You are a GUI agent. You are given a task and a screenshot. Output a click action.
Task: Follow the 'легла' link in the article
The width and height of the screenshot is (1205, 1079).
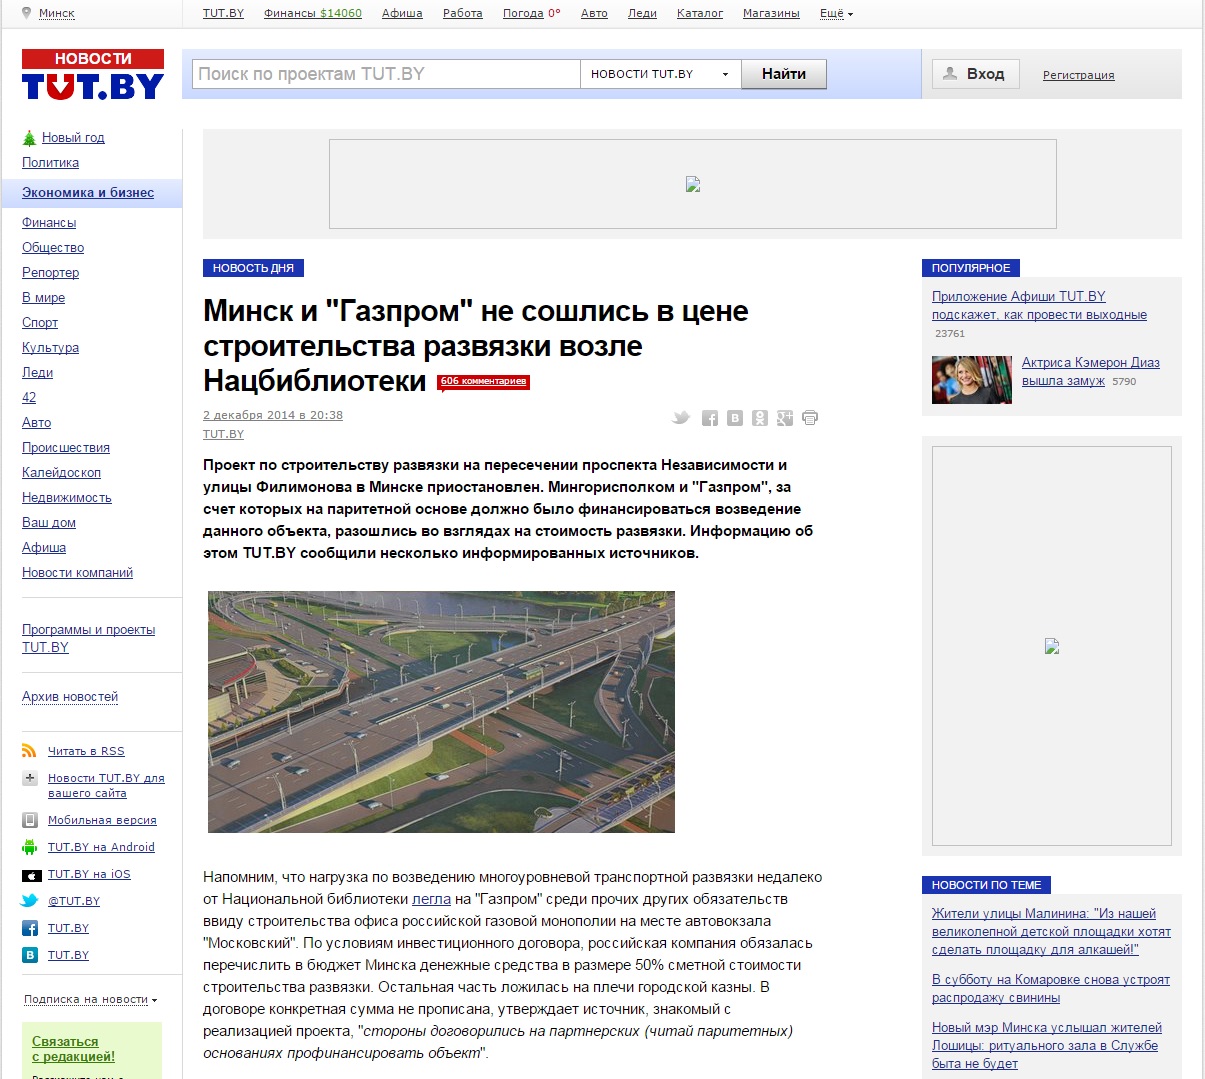[432, 899]
